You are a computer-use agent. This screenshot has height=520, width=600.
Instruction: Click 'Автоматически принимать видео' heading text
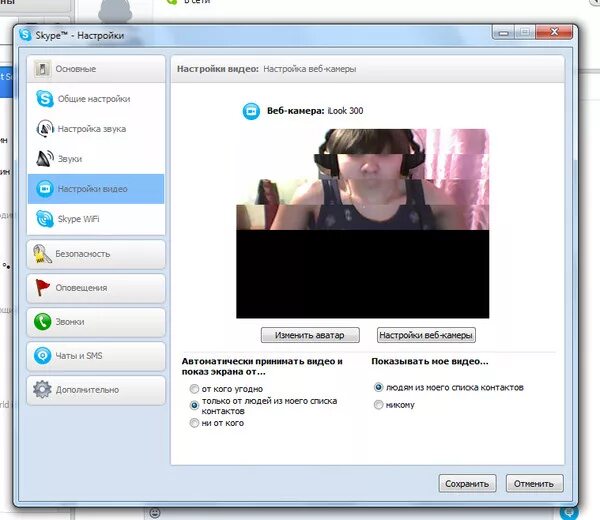(x=262, y=366)
